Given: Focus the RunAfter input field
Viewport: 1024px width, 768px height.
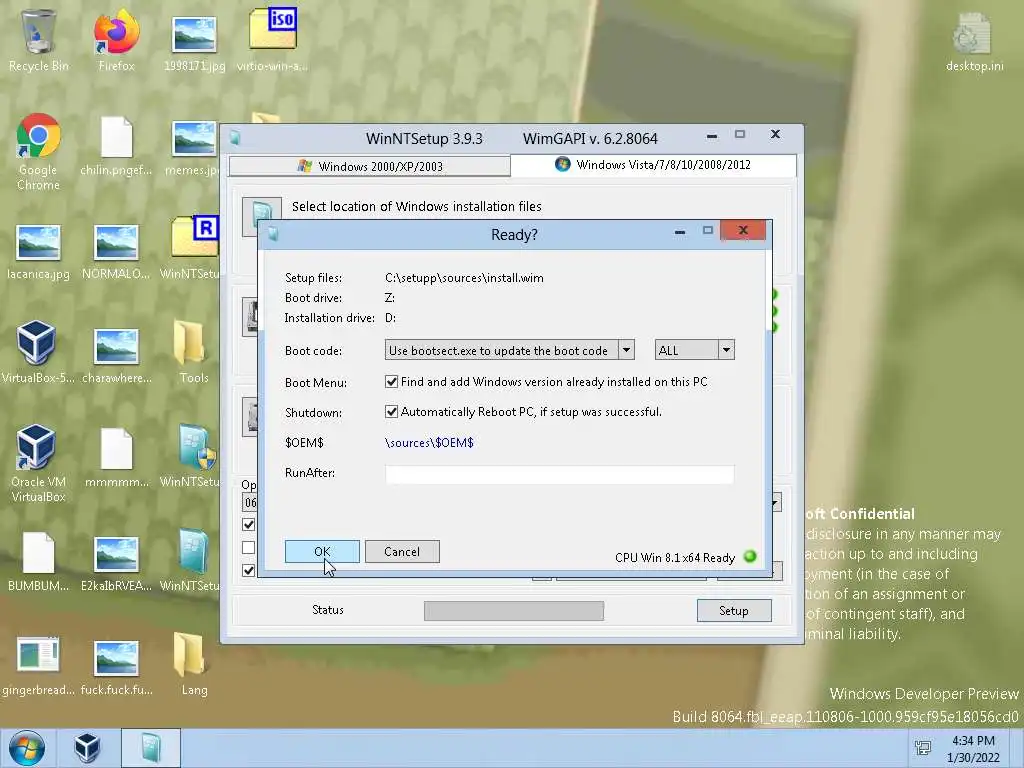Looking at the screenshot, I should 560,474.
